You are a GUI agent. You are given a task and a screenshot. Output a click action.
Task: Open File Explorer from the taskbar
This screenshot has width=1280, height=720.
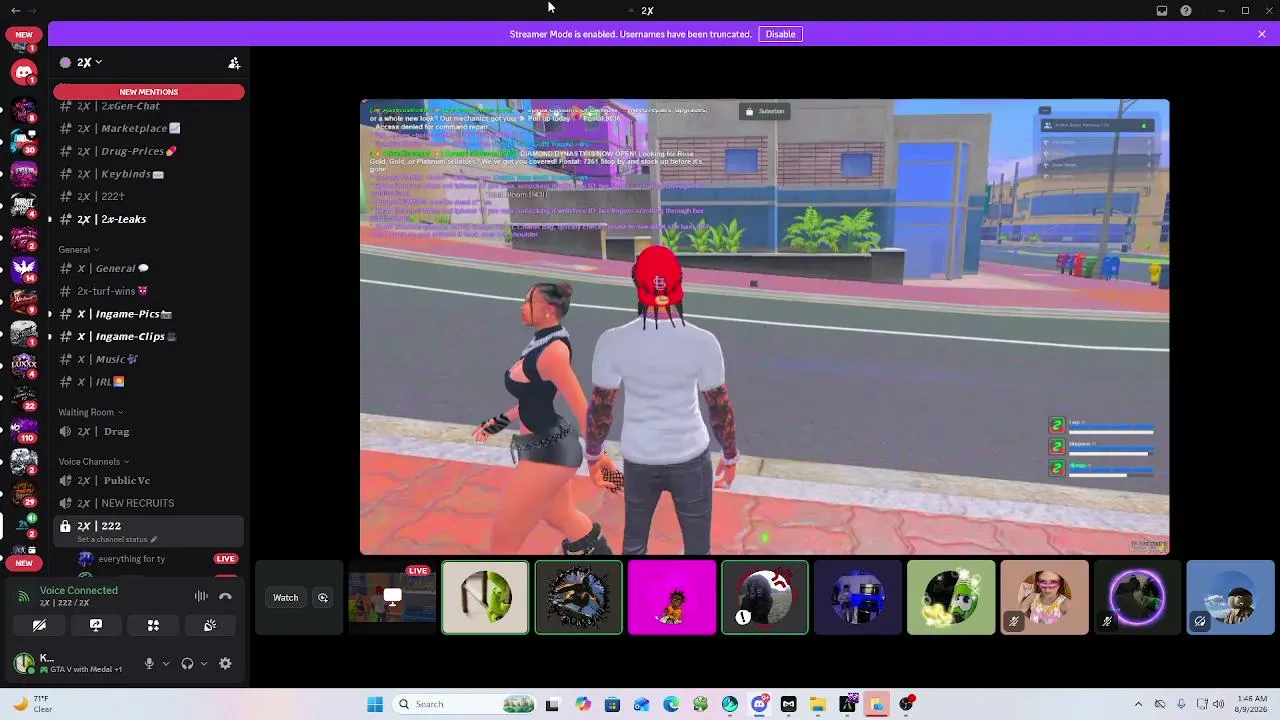click(x=818, y=704)
